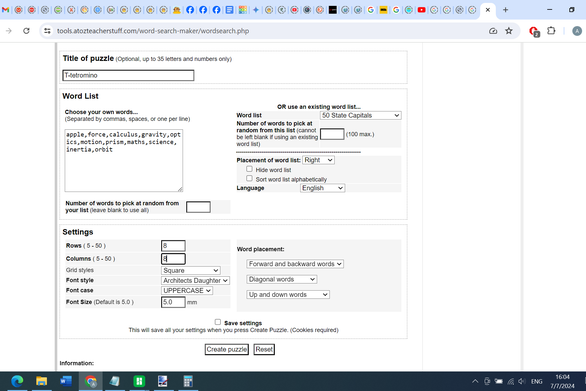This screenshot has width=586, height=391.
Task: Switch to the yellow icon tab
Action: click(x=383, y=10)
